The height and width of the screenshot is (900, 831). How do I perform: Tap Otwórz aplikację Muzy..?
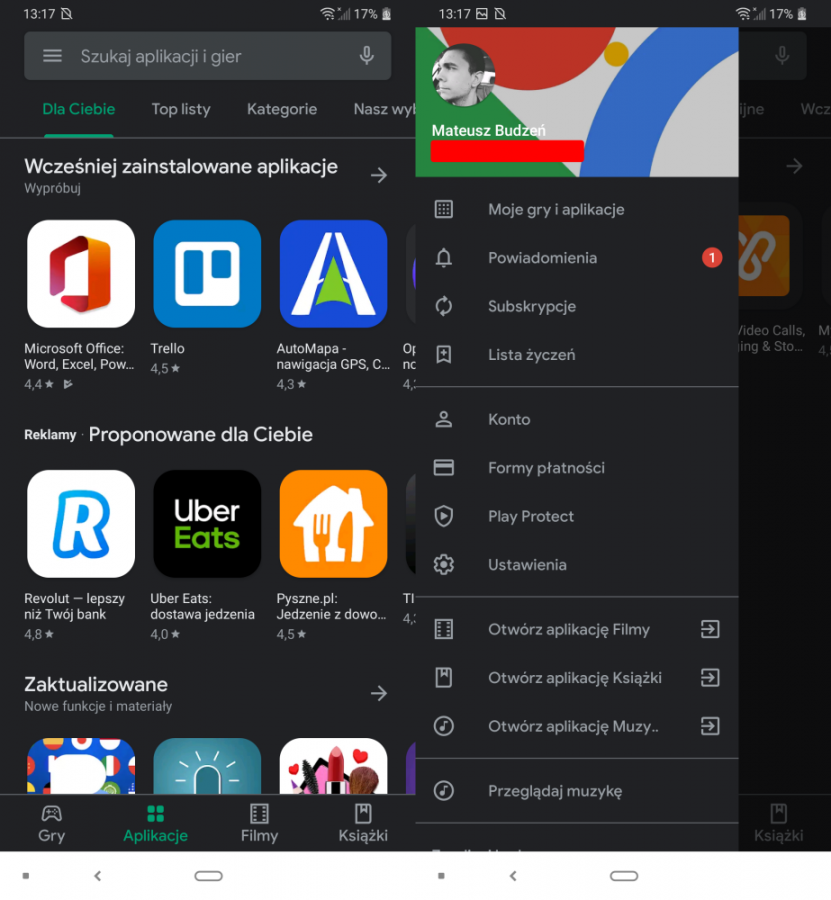tap(577, 727)
